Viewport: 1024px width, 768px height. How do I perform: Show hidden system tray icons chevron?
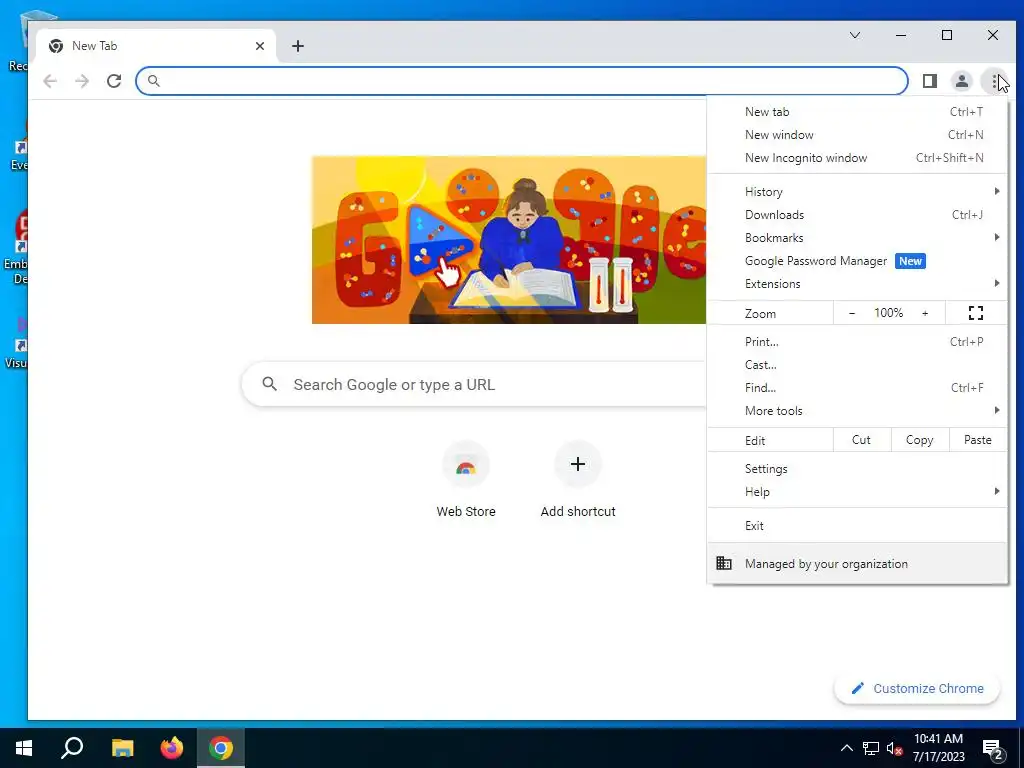pos(846,748)
